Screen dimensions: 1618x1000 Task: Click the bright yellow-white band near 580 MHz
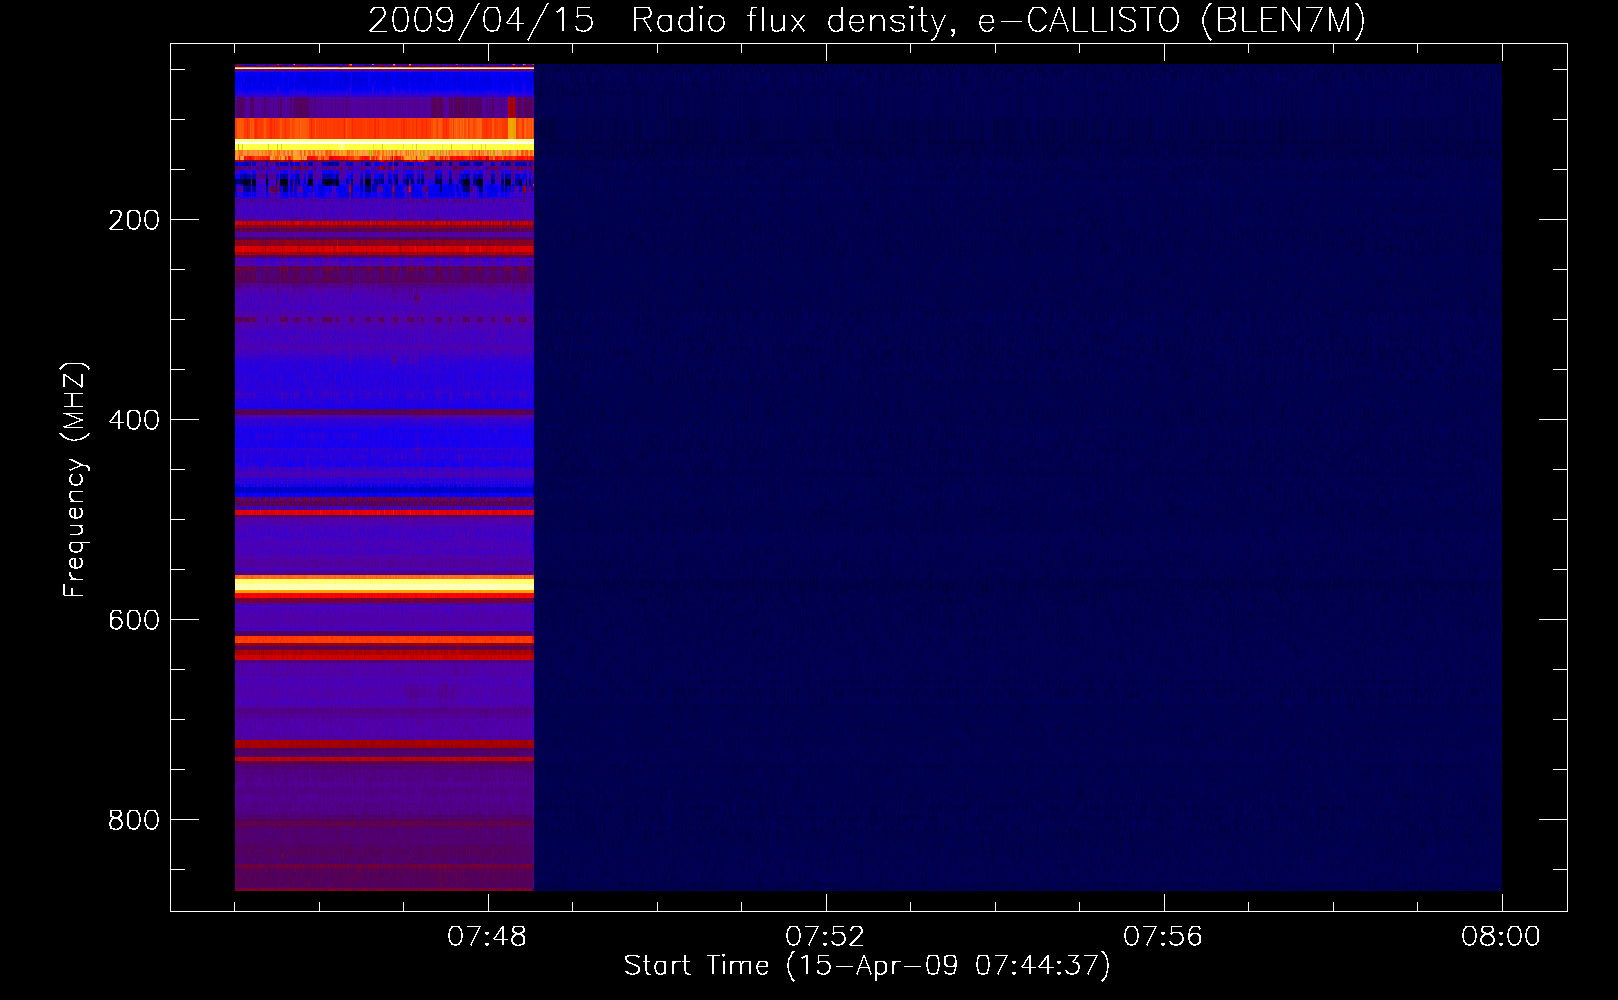384,584
